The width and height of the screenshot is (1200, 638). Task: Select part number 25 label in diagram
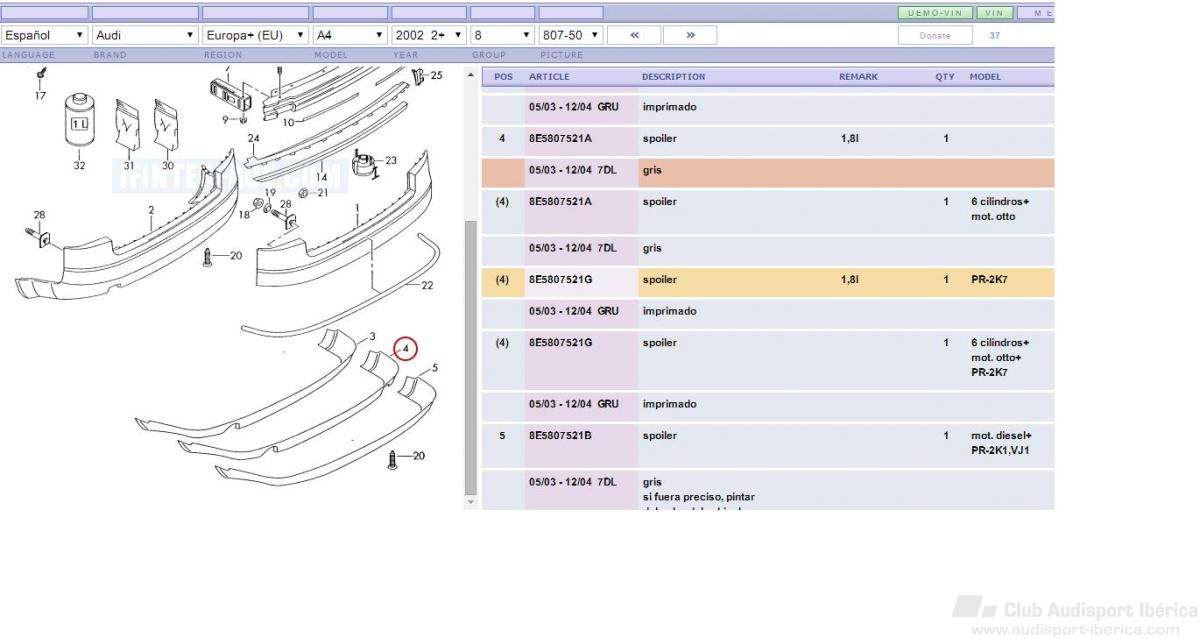(x=435, y=75)
